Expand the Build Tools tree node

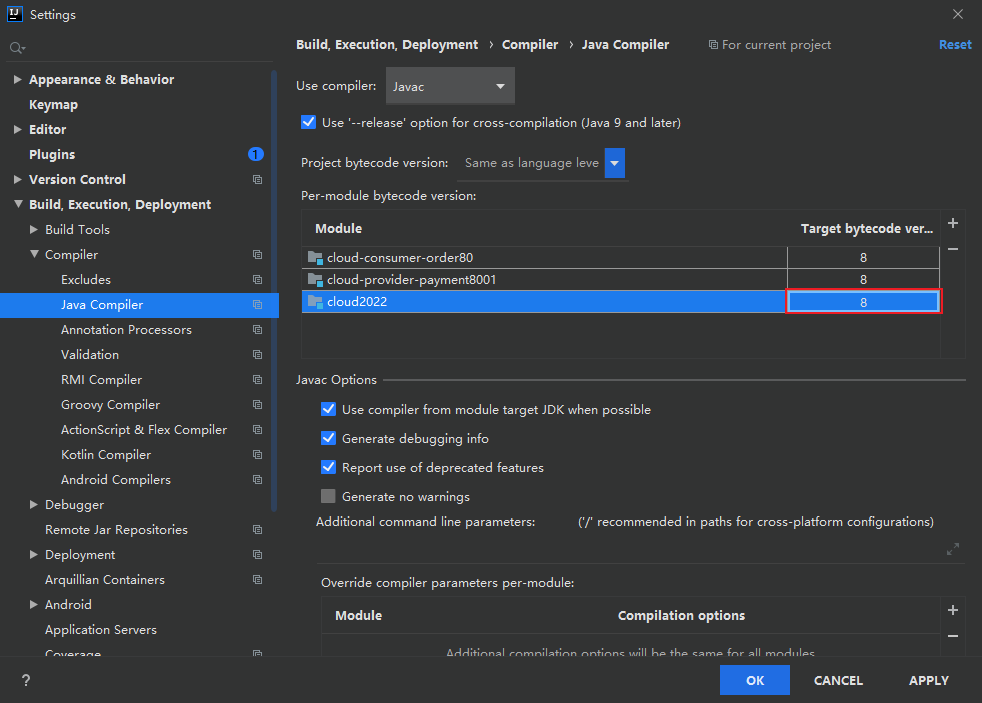click(x=34, y=229)
